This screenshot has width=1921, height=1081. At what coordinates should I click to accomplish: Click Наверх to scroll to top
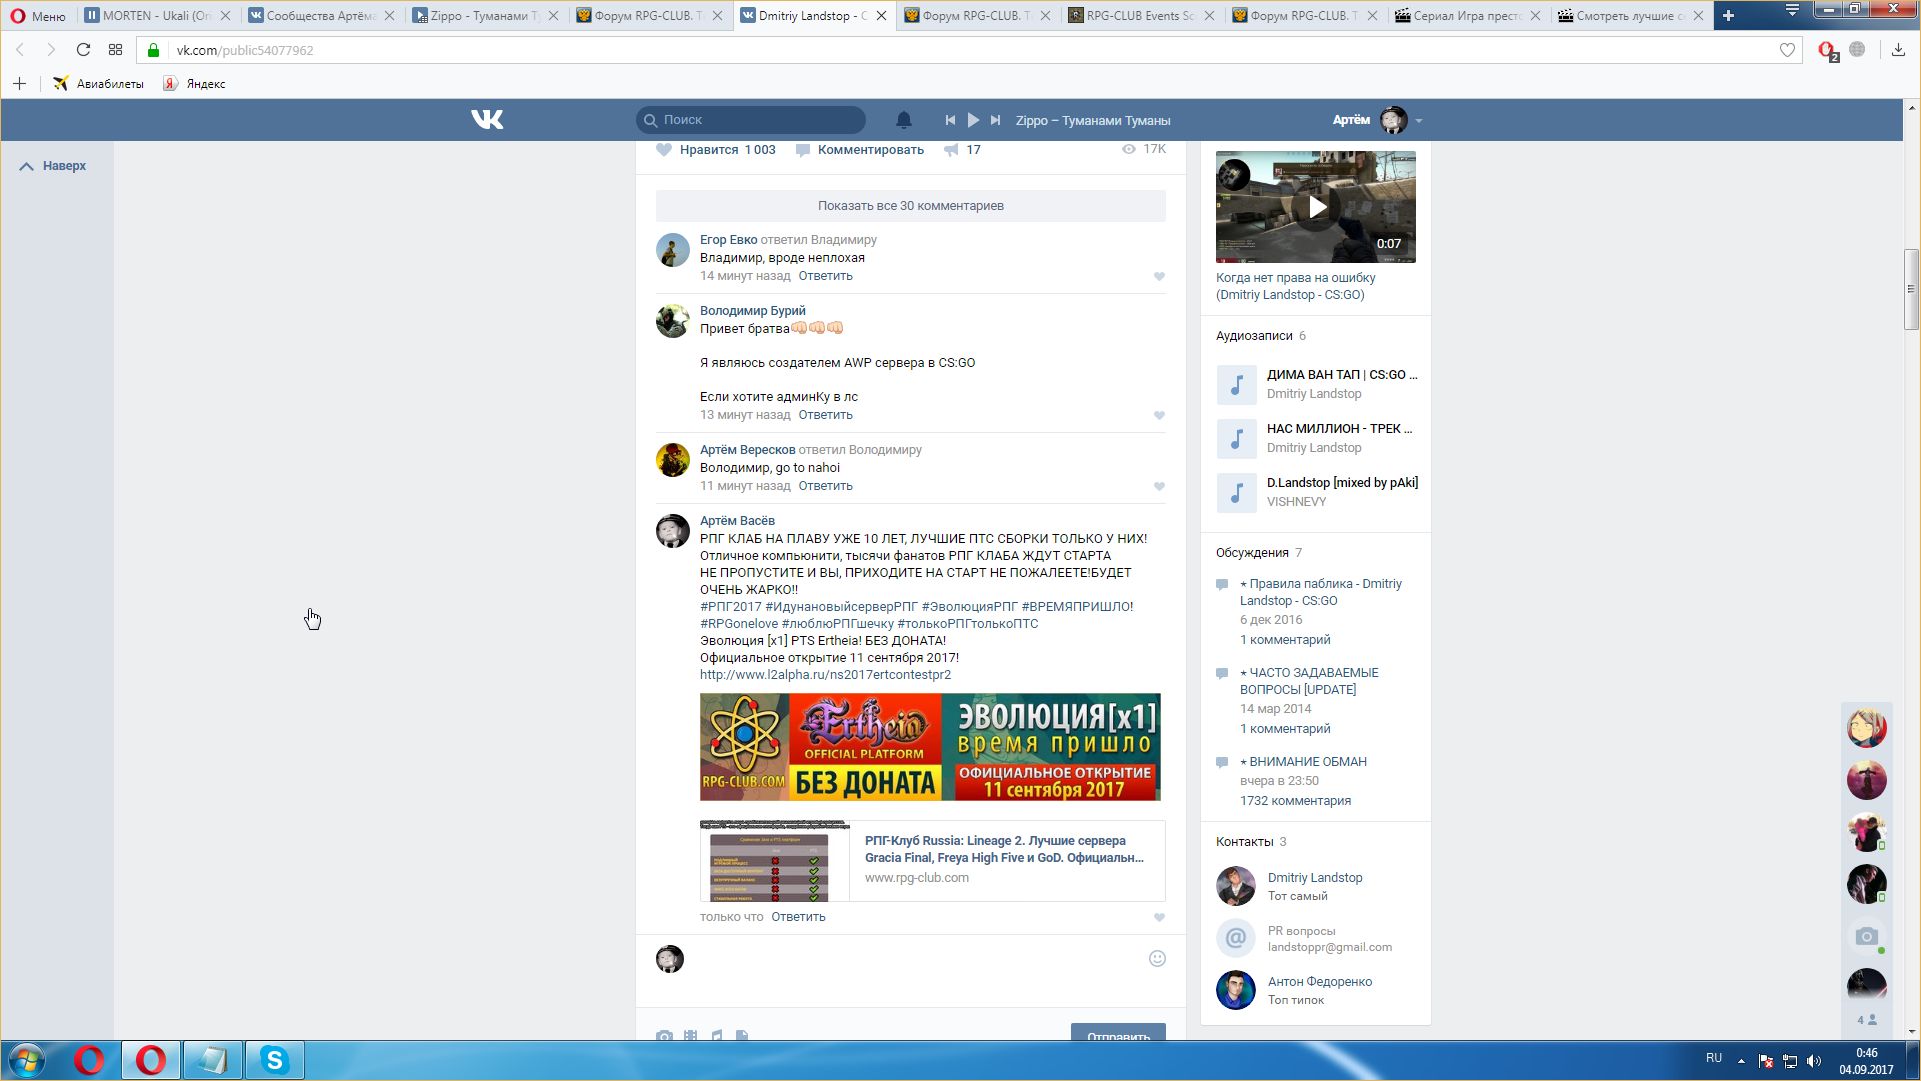point(53,166)
